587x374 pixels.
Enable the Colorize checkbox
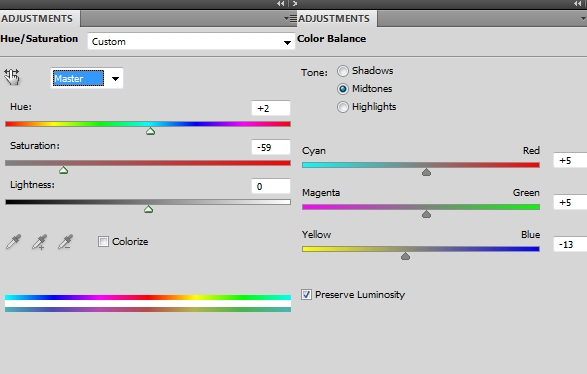click(x=103, y=241)
